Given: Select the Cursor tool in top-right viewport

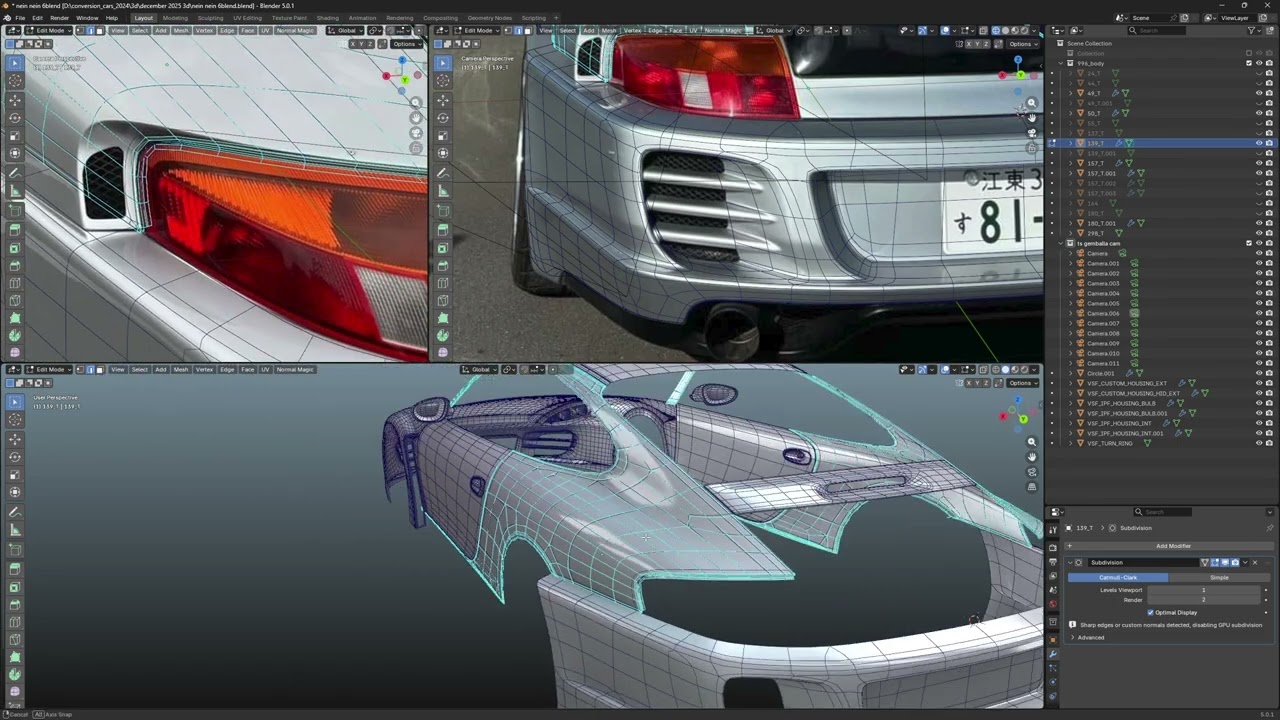Looking at the screenshot, I should (443, 81).
